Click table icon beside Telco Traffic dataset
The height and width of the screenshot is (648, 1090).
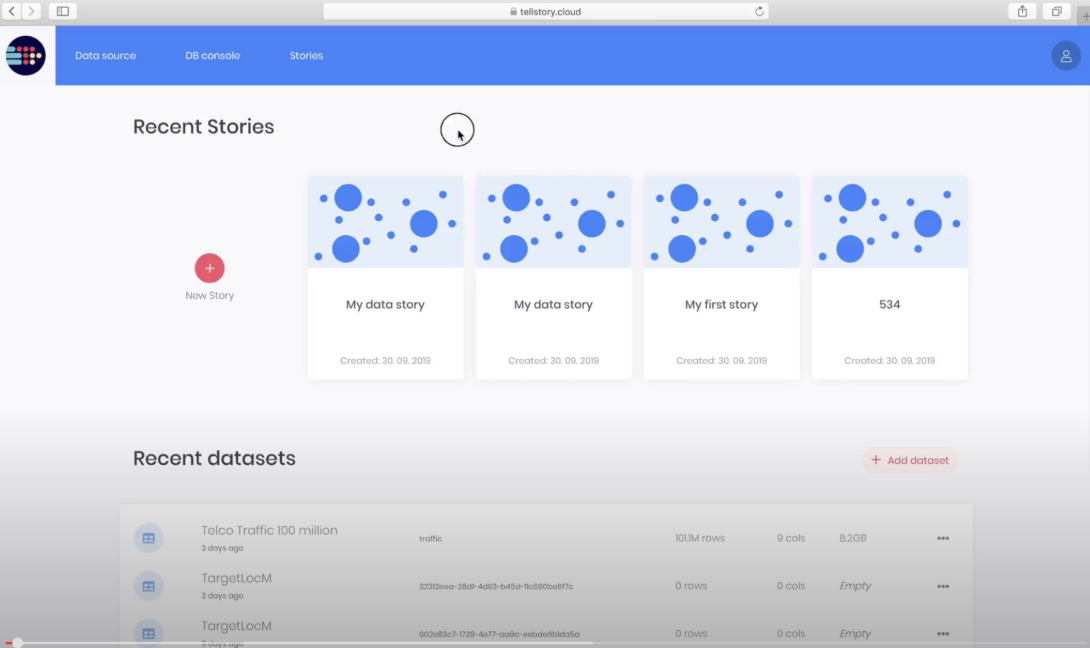148,537
